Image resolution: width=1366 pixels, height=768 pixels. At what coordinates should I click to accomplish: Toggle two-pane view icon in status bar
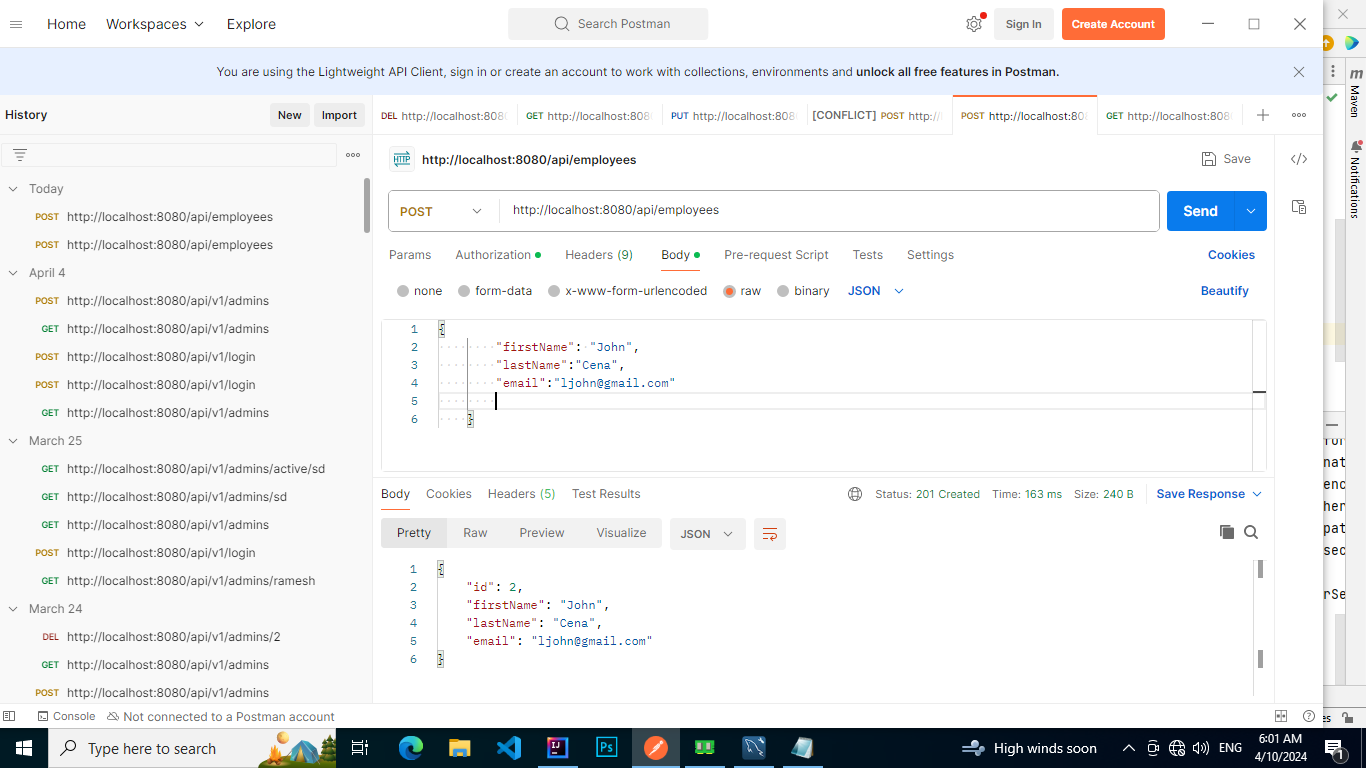coord(1281,716)
